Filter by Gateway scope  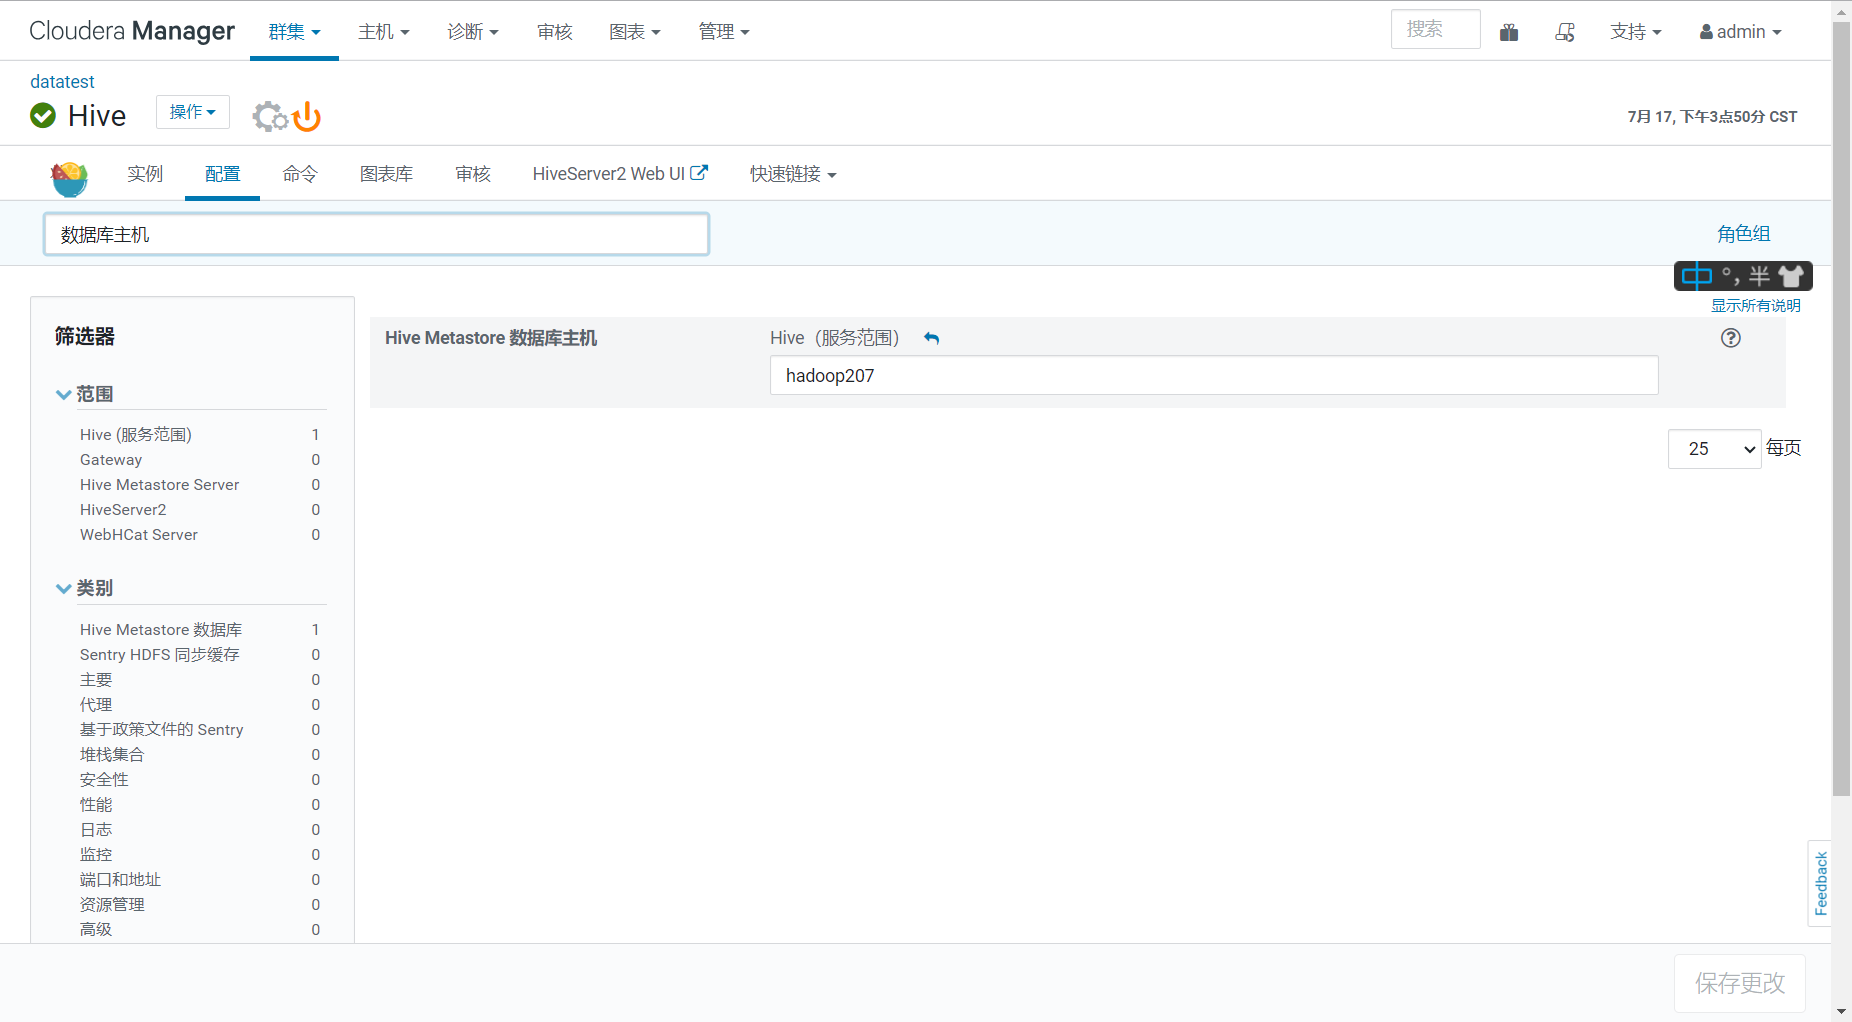pyautogui.click(x=111, y=460)
